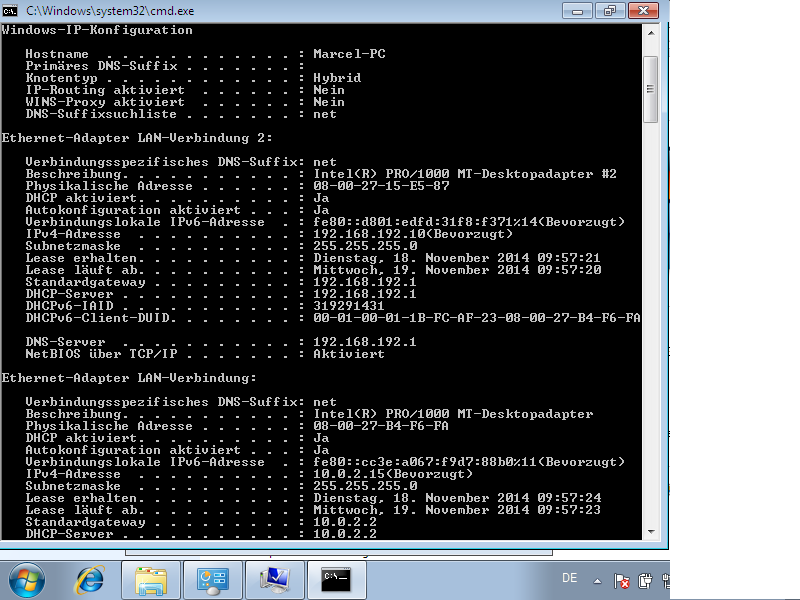Click the IPv6 address fe80::cc3e:a067:f9d7:88b0%11
Screen dimensions: 800x600
(x=424, y=462)
